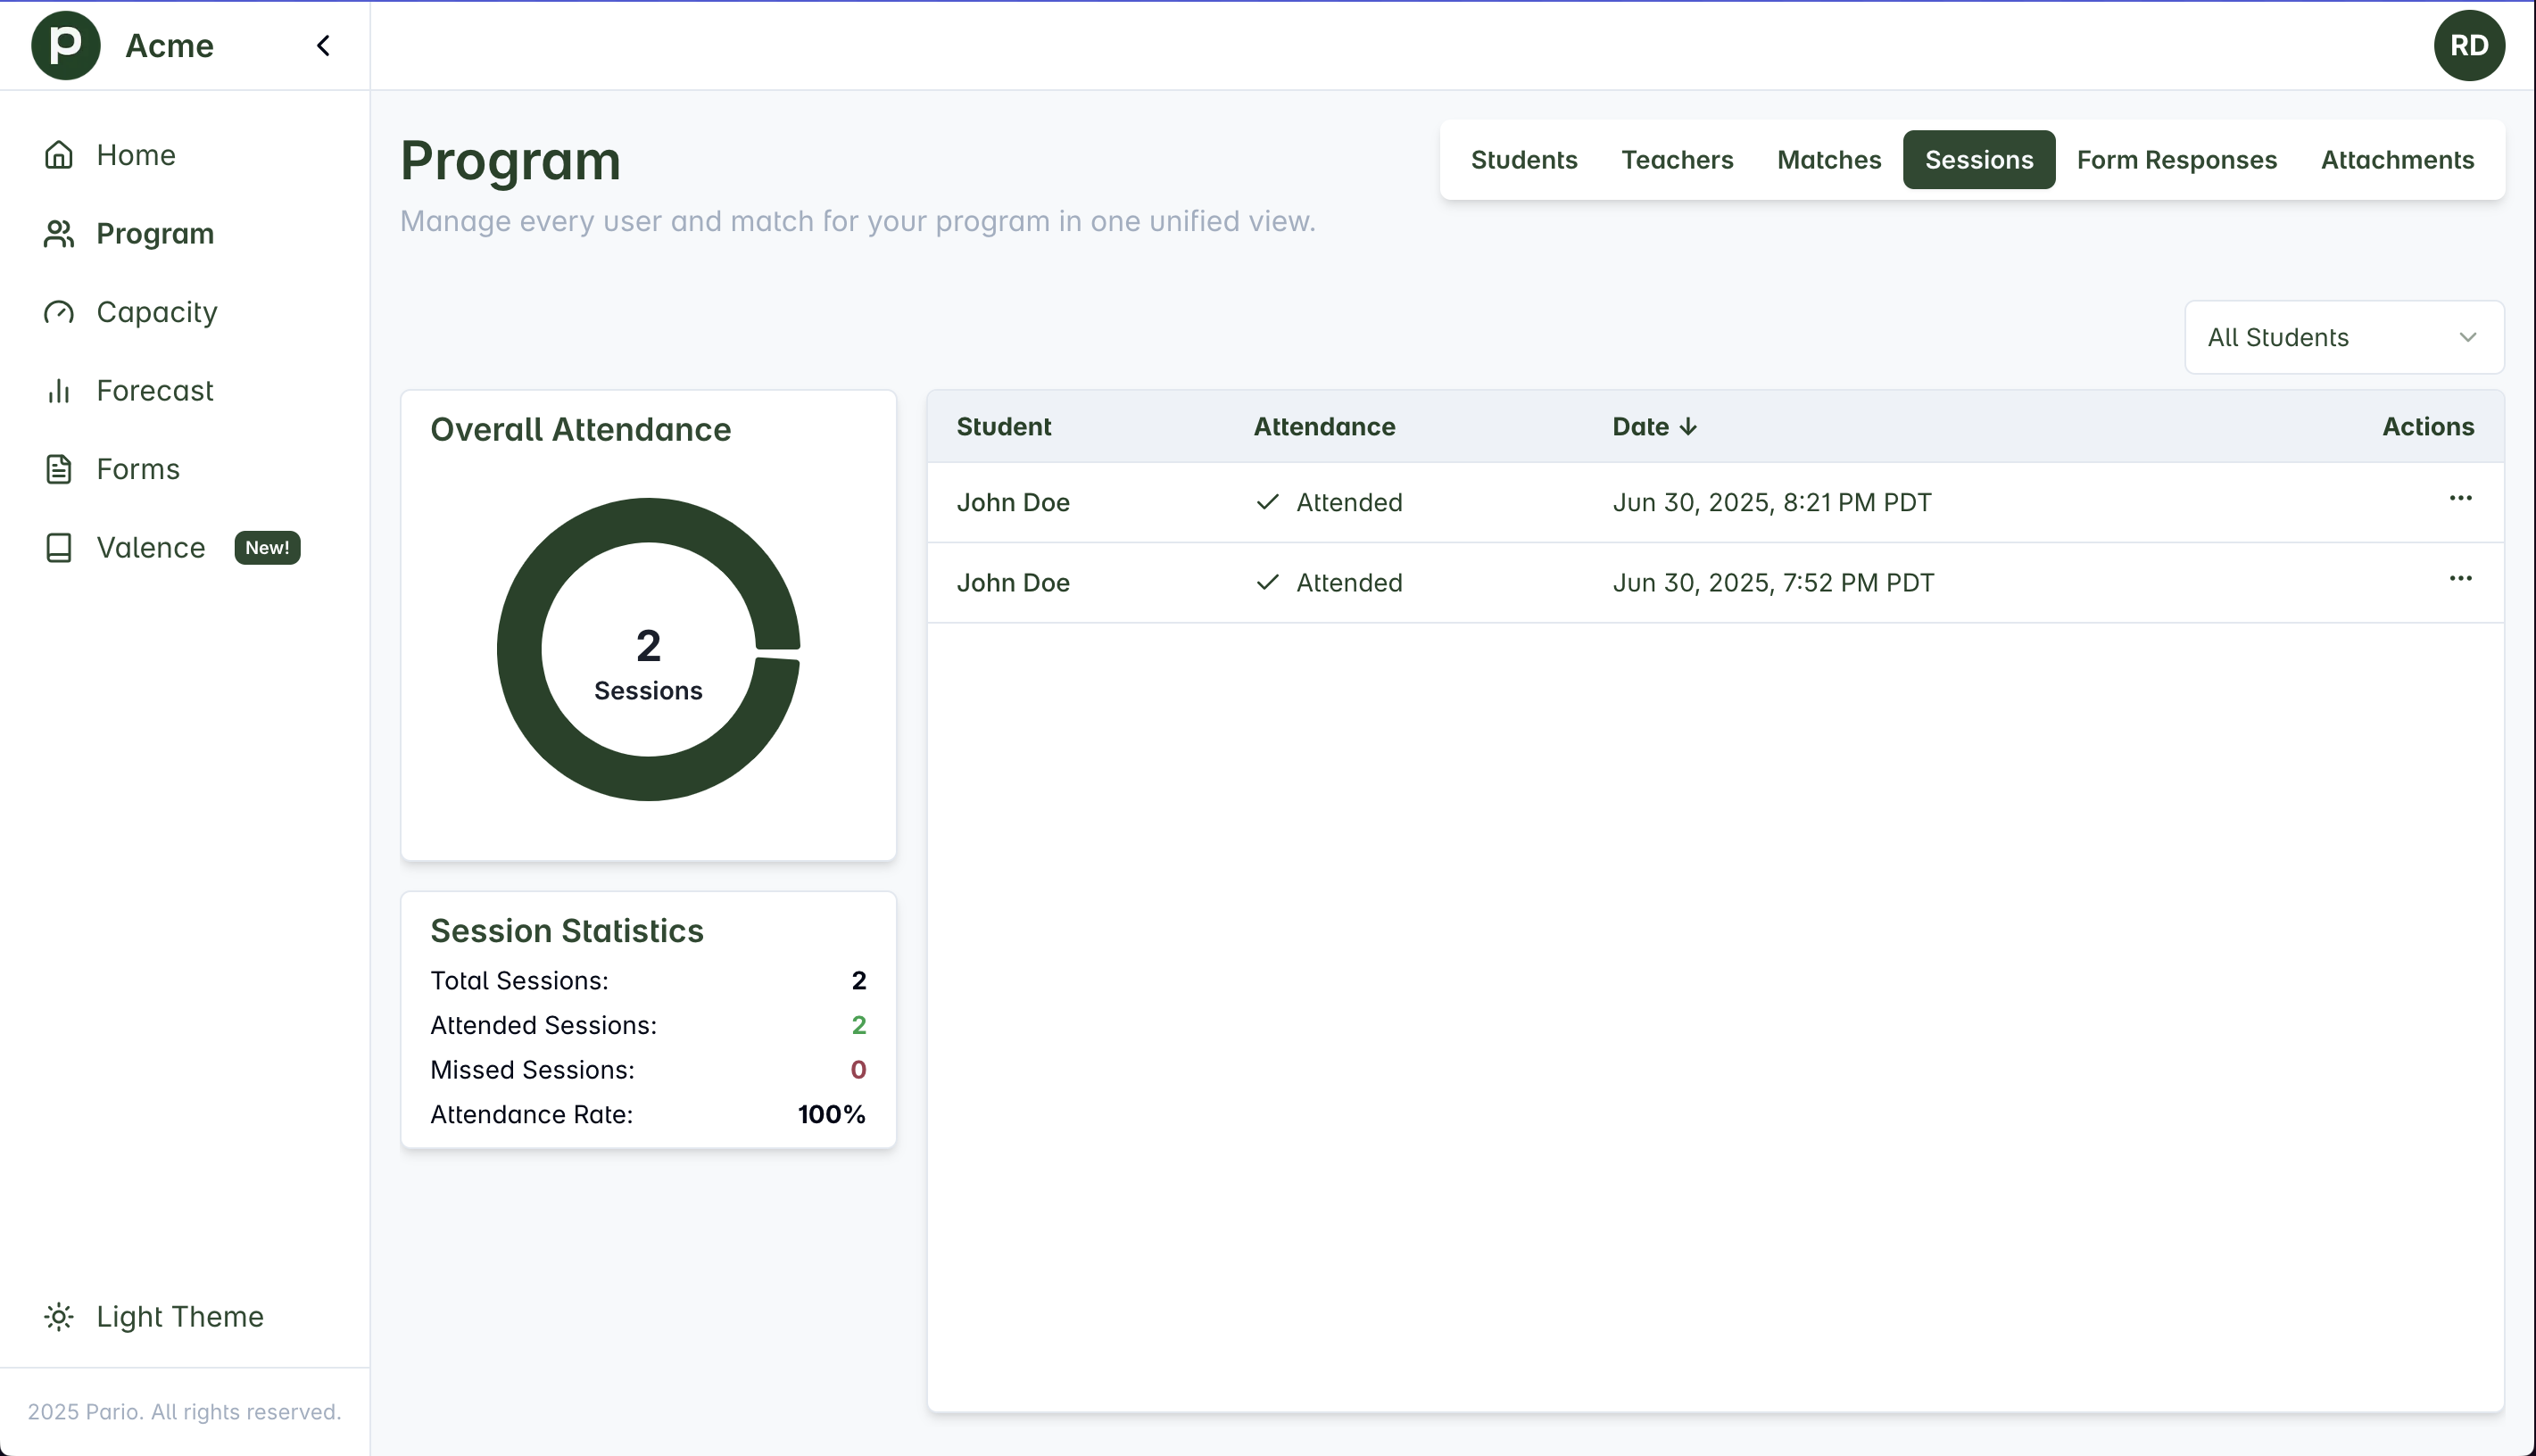2536x1456 pixels.
Task: Expand the All Students filter dropdown
Action: tap(2343, 337)
